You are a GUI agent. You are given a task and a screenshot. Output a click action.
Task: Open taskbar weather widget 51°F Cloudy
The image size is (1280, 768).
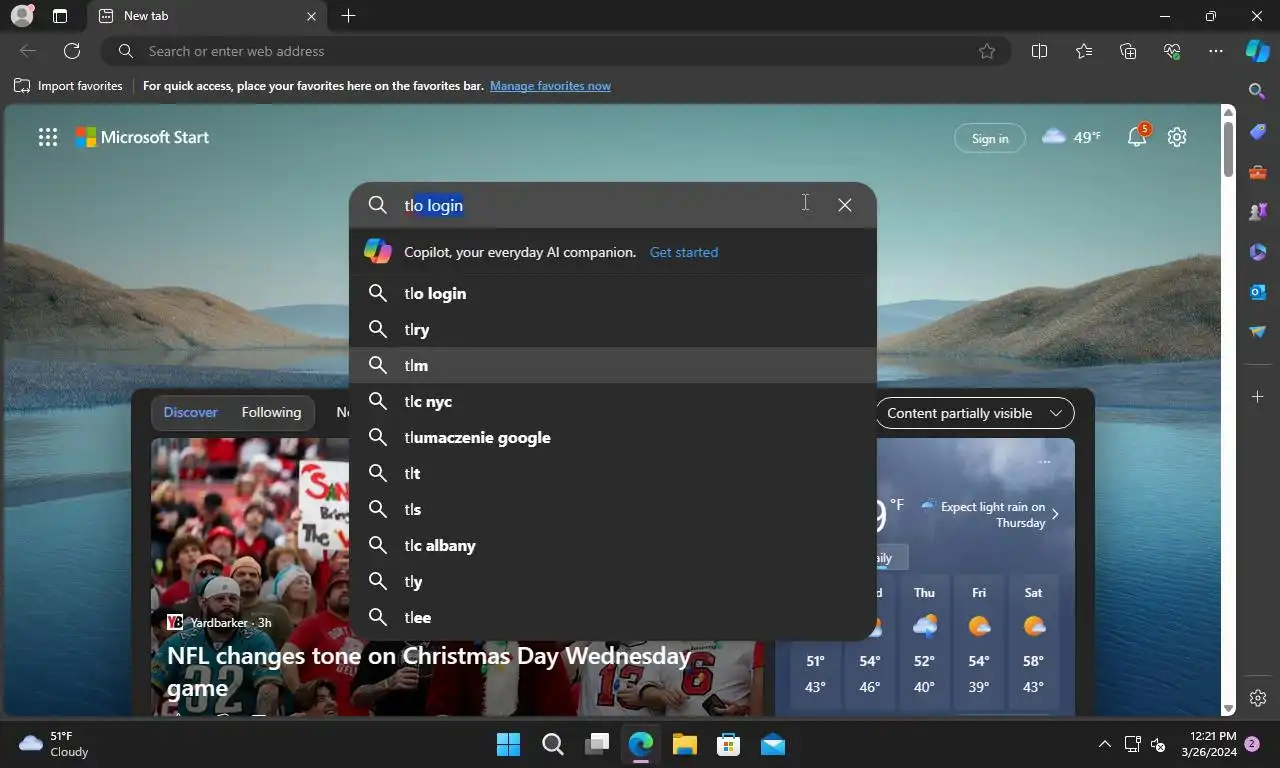click(55, 744)
